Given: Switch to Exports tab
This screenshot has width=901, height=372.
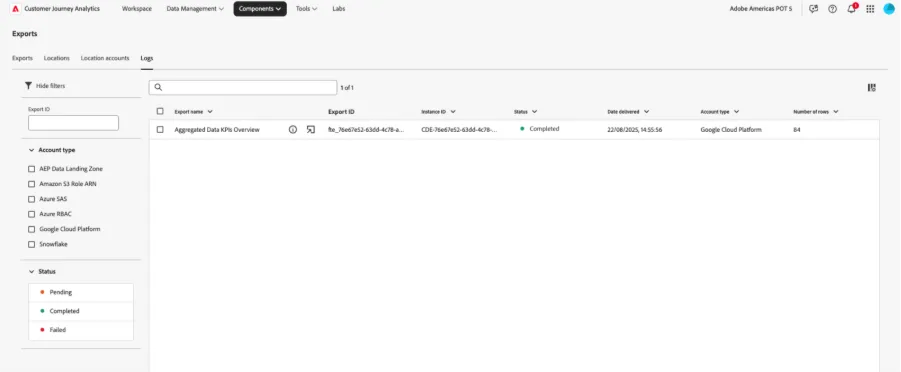Looking at the screenshot, I should 22,58.
